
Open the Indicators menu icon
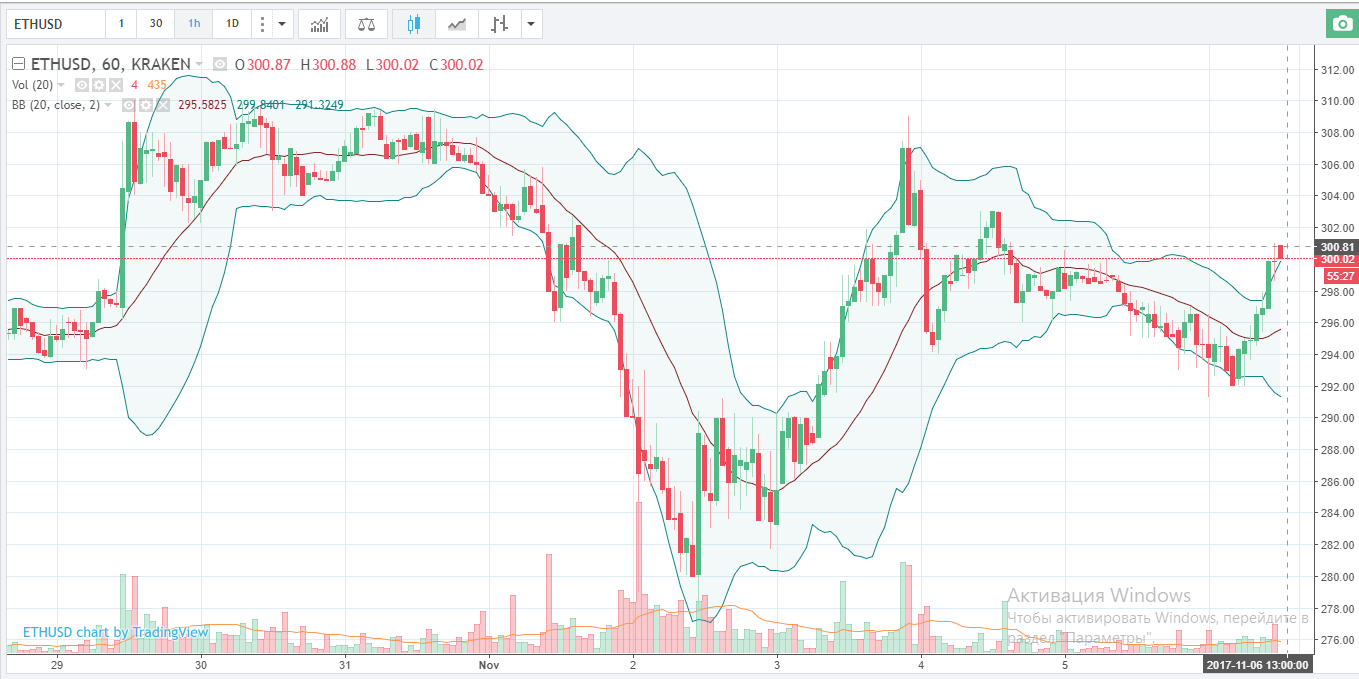point(319,23)
